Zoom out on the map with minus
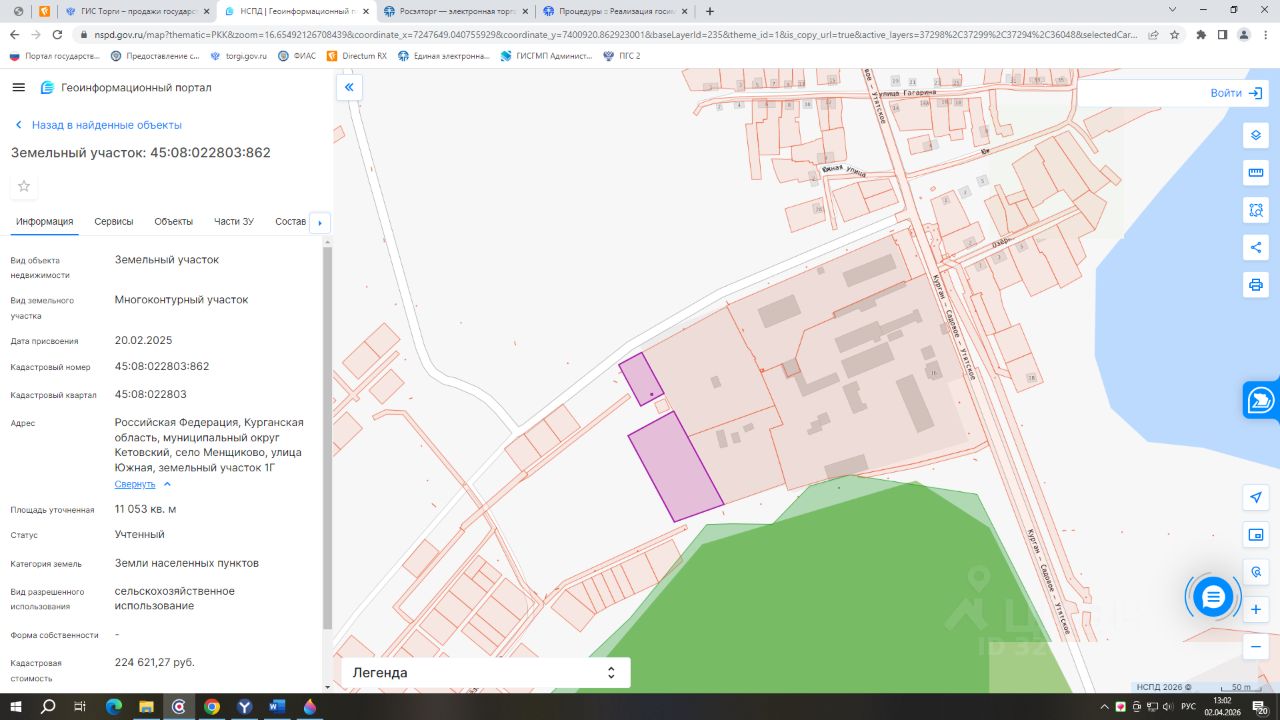 click(1256, 646)
